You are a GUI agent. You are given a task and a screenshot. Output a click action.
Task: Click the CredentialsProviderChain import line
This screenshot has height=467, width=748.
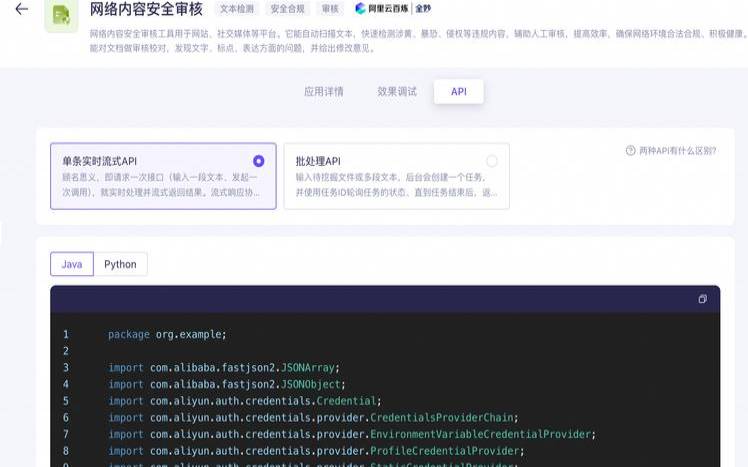313,418
